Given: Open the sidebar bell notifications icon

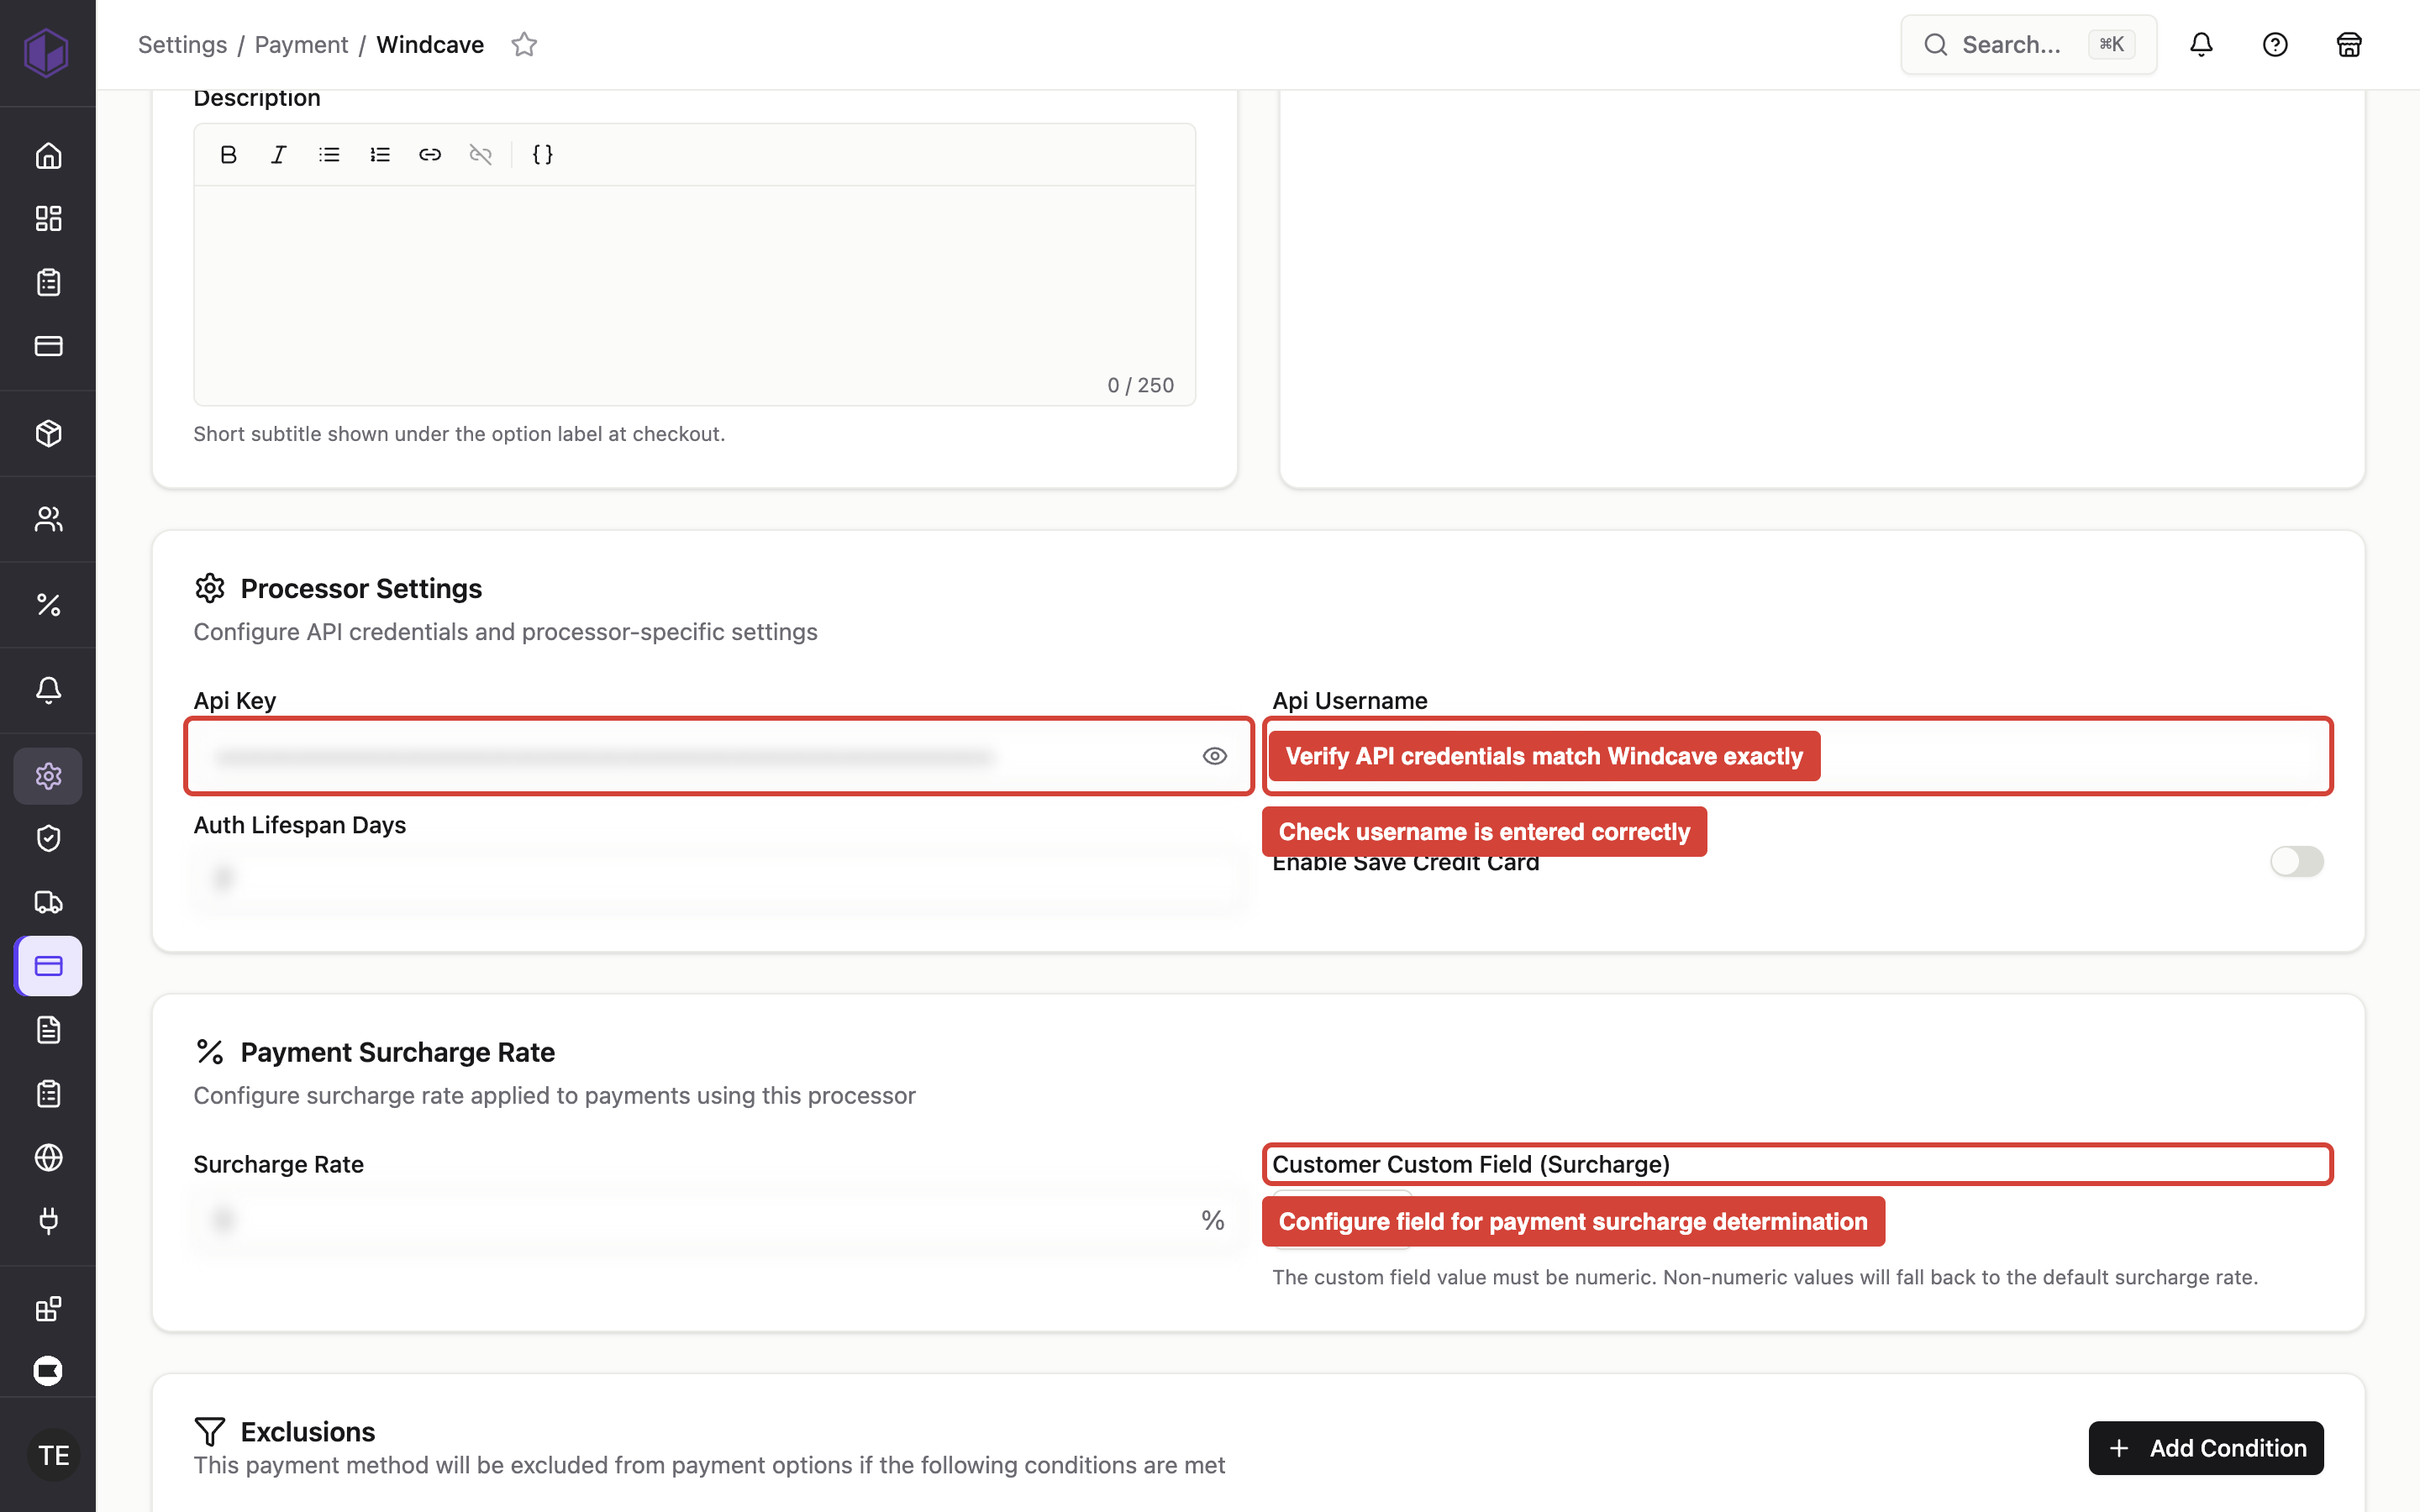Looking at the screenshot, I should point(48,690).
